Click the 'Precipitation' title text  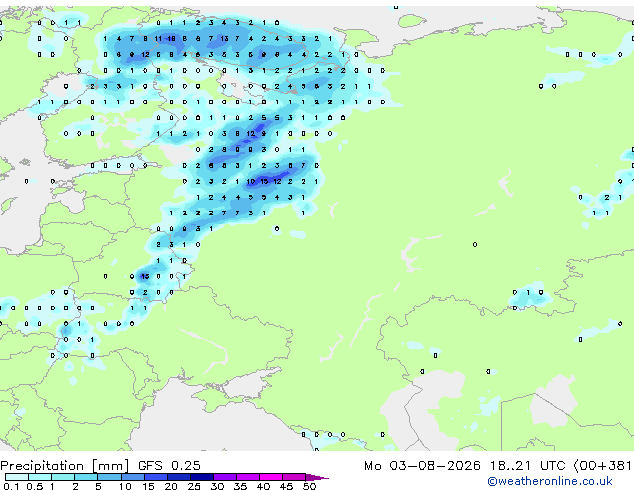[x=42, y=466]
